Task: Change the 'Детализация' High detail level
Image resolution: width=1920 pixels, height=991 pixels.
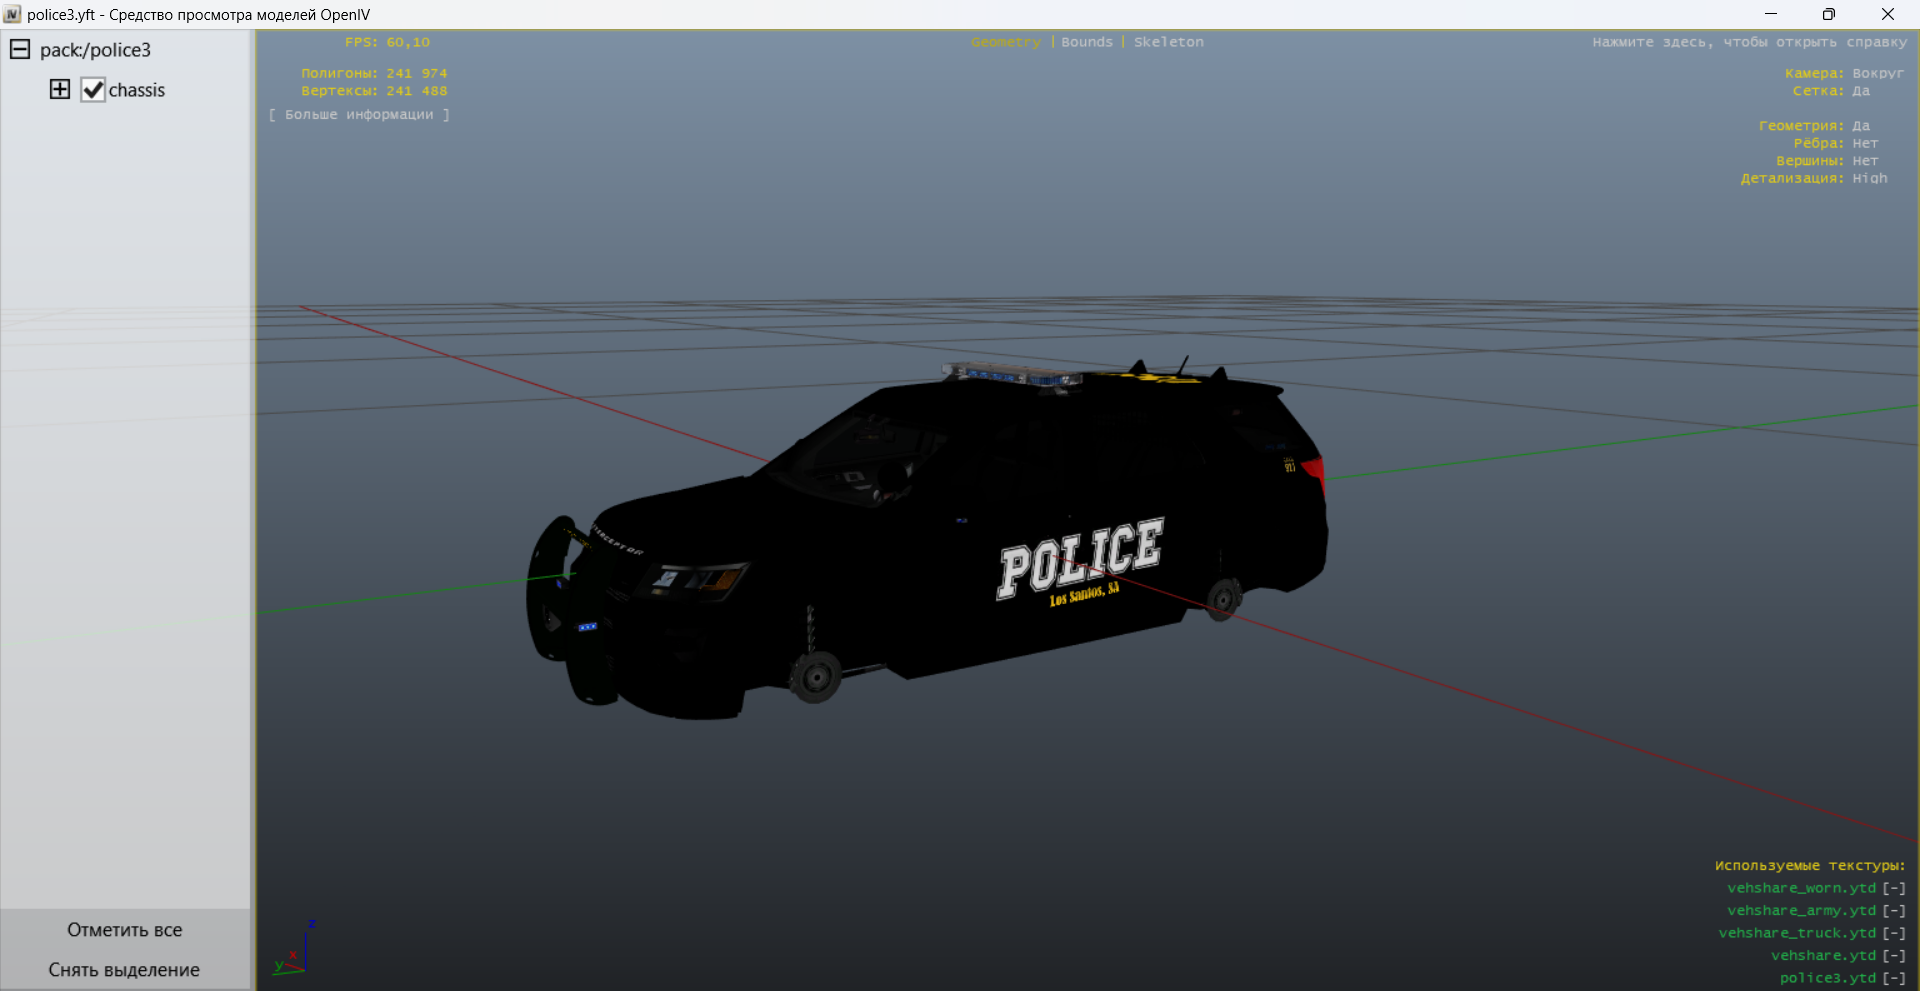Action: click(1869, 178)
